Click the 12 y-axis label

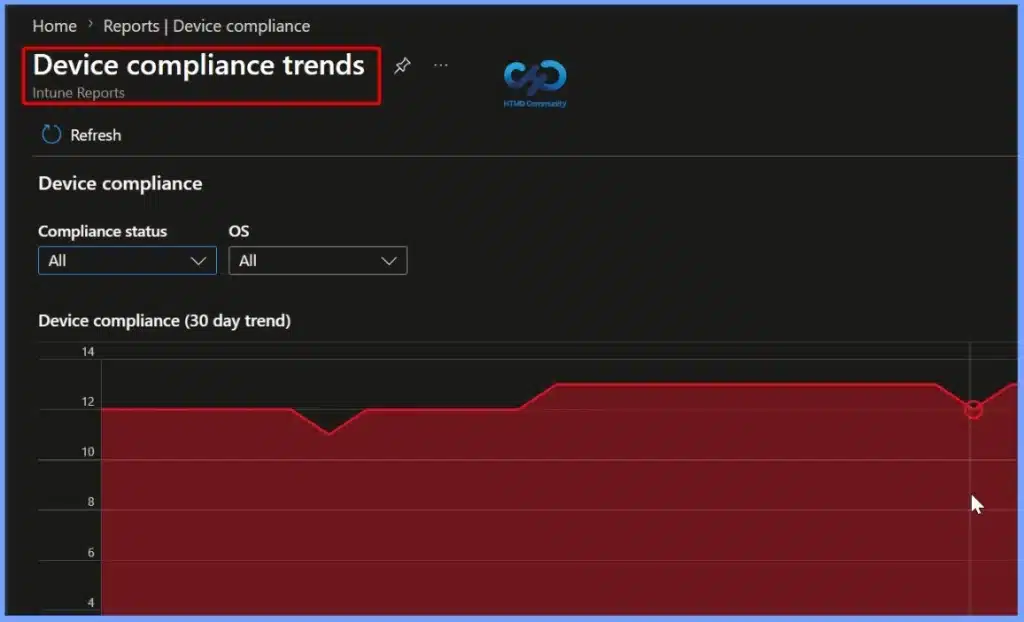tap(88, 402)
